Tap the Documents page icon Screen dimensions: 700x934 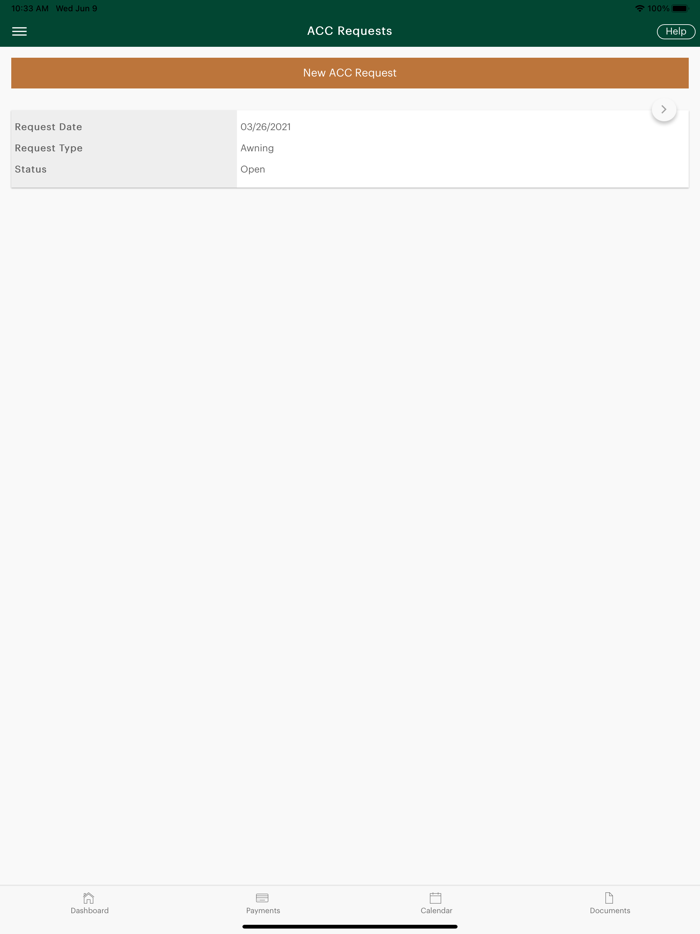pos(609,898)
